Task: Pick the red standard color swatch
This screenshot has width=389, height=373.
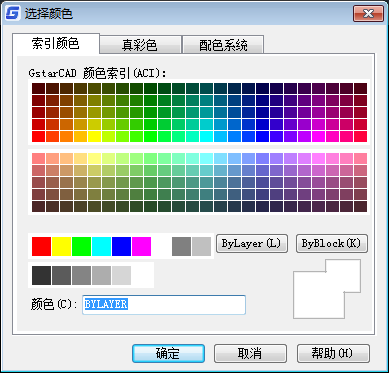Action: tap(41, 246)
